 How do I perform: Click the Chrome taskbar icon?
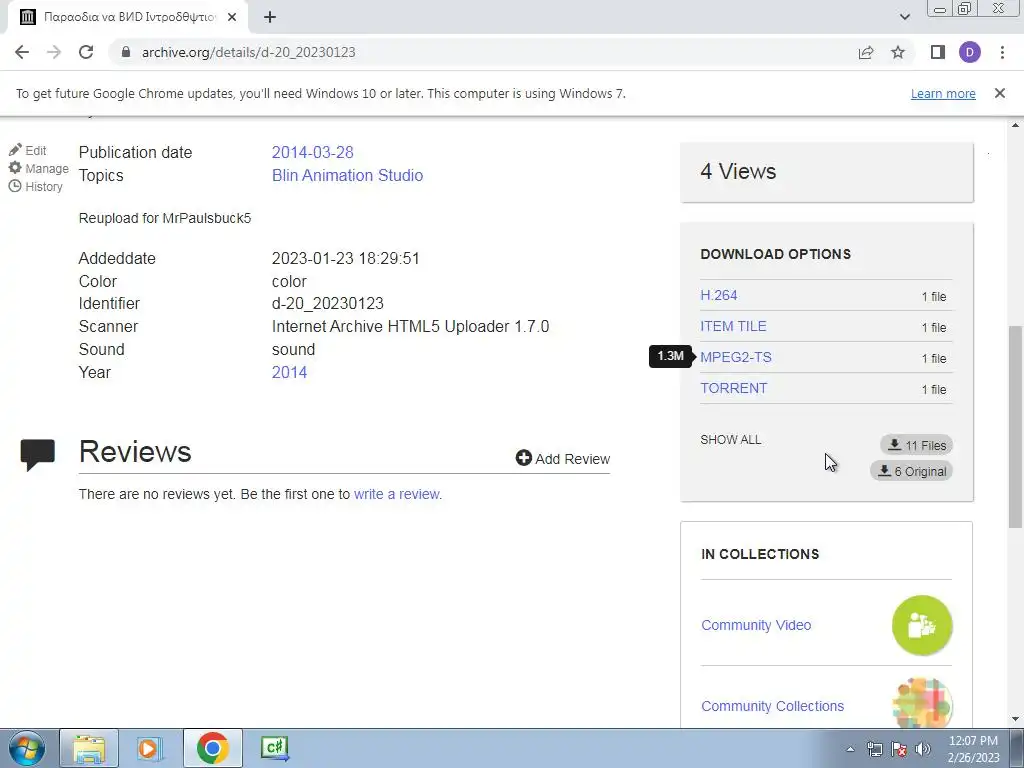[x=212, y=748]
